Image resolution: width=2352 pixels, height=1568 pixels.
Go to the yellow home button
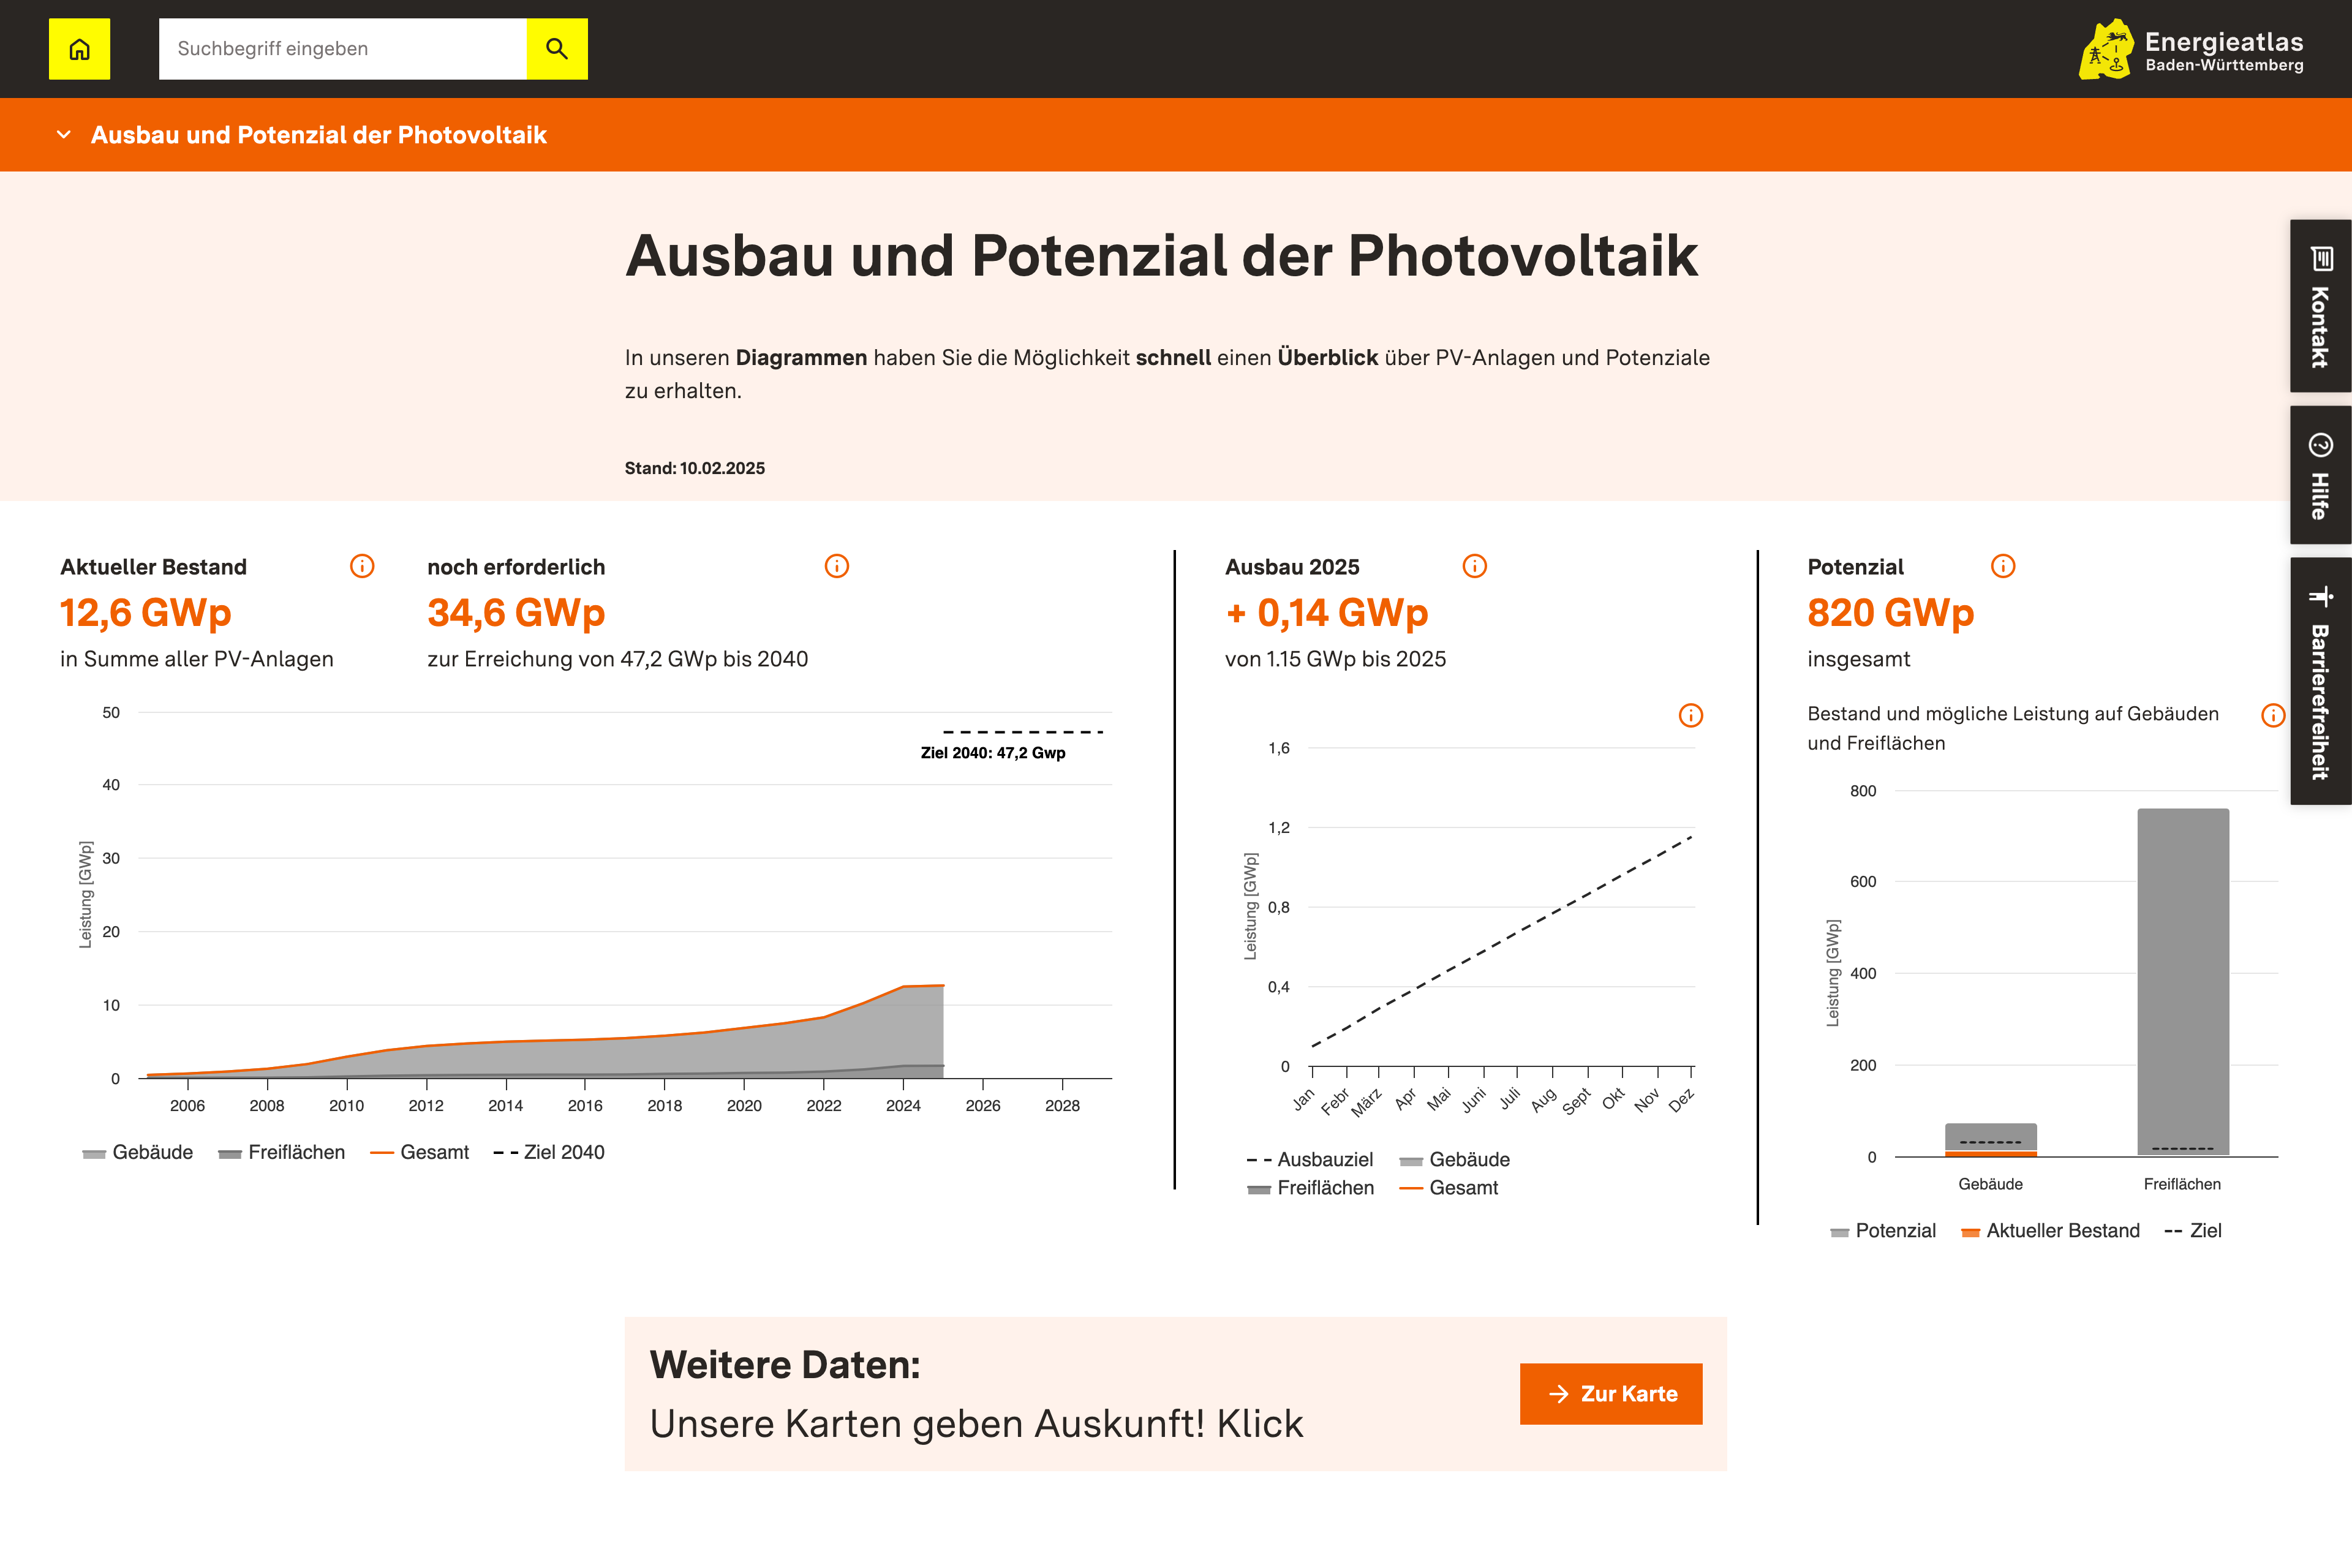[79, 49]
